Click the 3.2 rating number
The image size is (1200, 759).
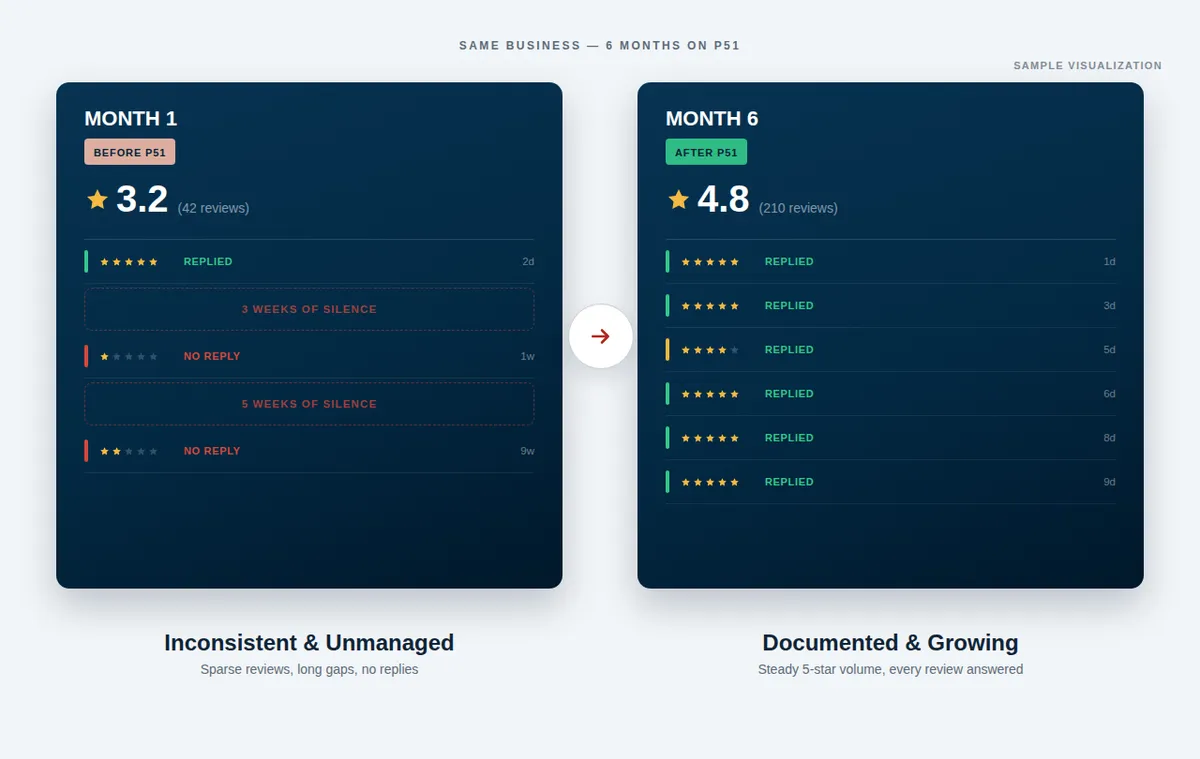142,199
